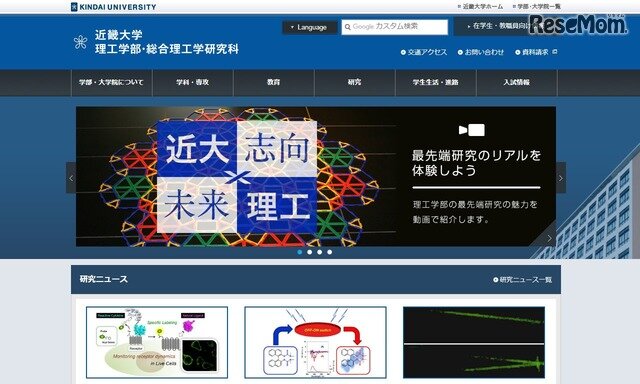
Task: Open the Language dropdown
Action: click(309, 27)
